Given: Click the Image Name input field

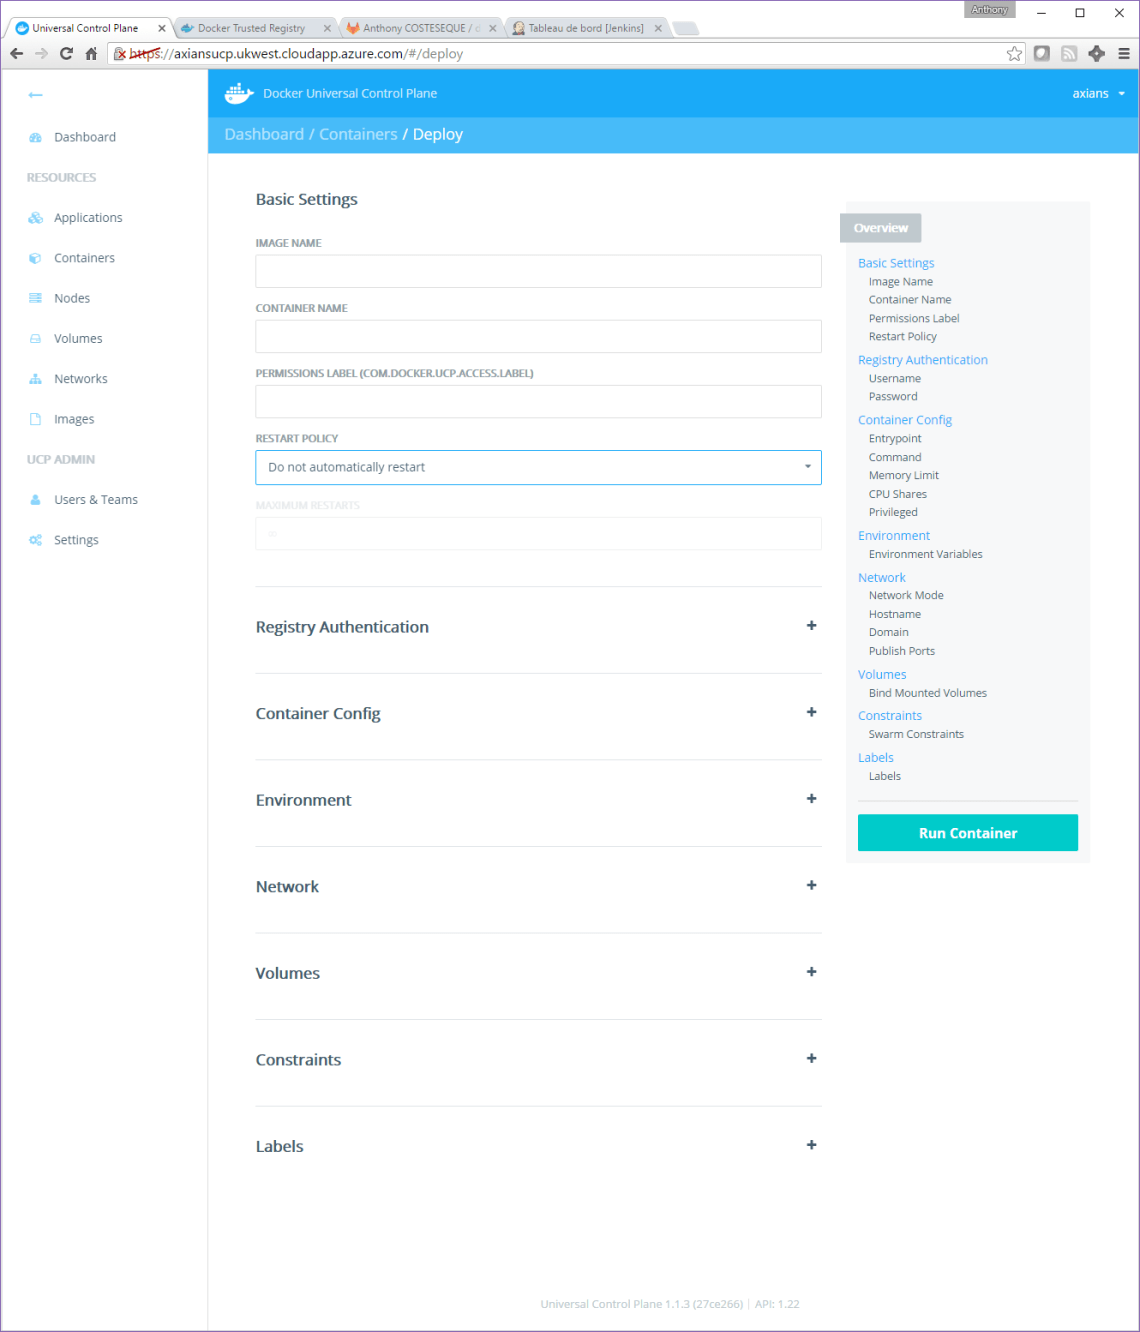Looking at the screenshot, I should (538, 271).
